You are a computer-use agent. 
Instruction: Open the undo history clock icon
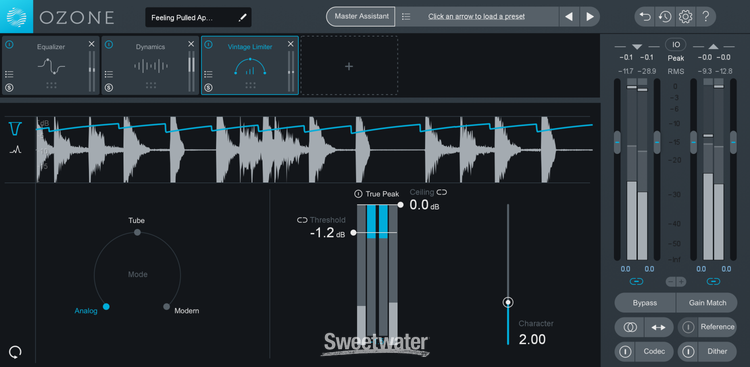665,17
